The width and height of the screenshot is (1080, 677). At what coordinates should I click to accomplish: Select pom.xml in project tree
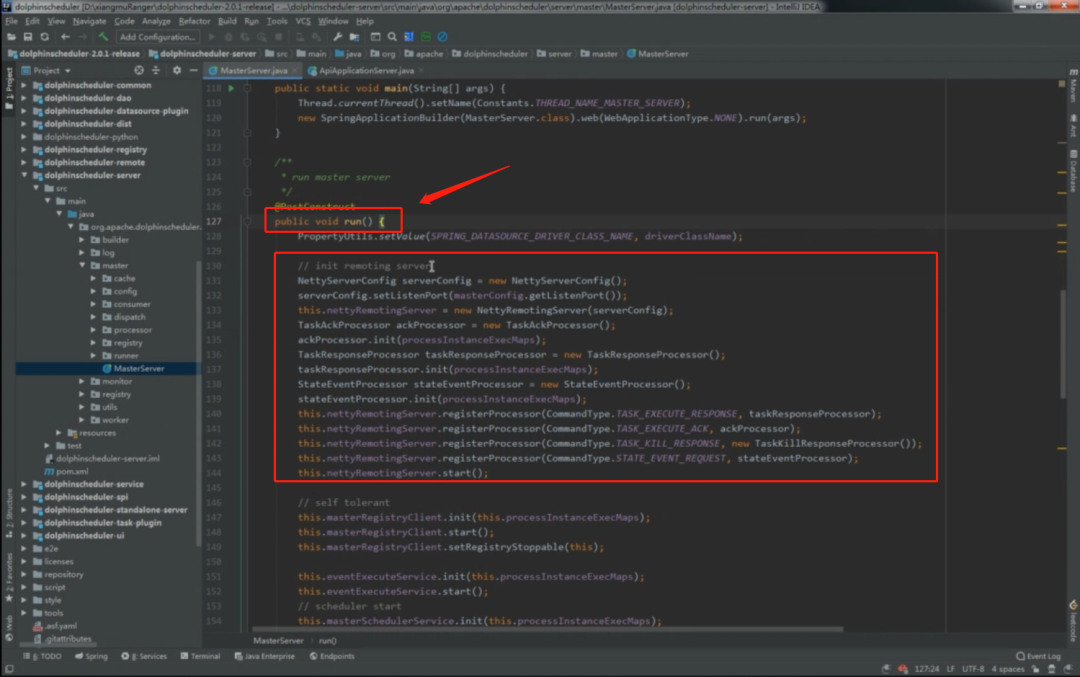coord(67,471)
